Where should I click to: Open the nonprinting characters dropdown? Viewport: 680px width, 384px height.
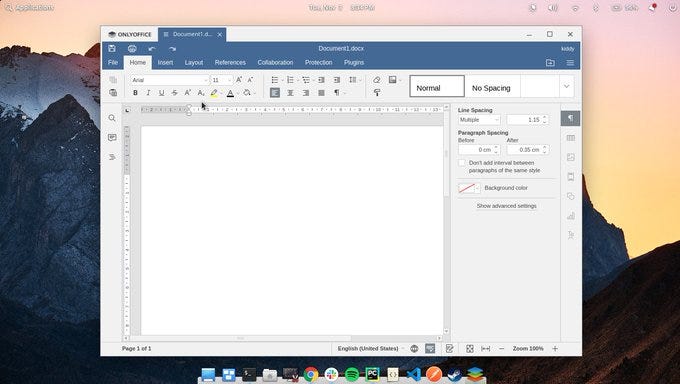coord(344,93)
